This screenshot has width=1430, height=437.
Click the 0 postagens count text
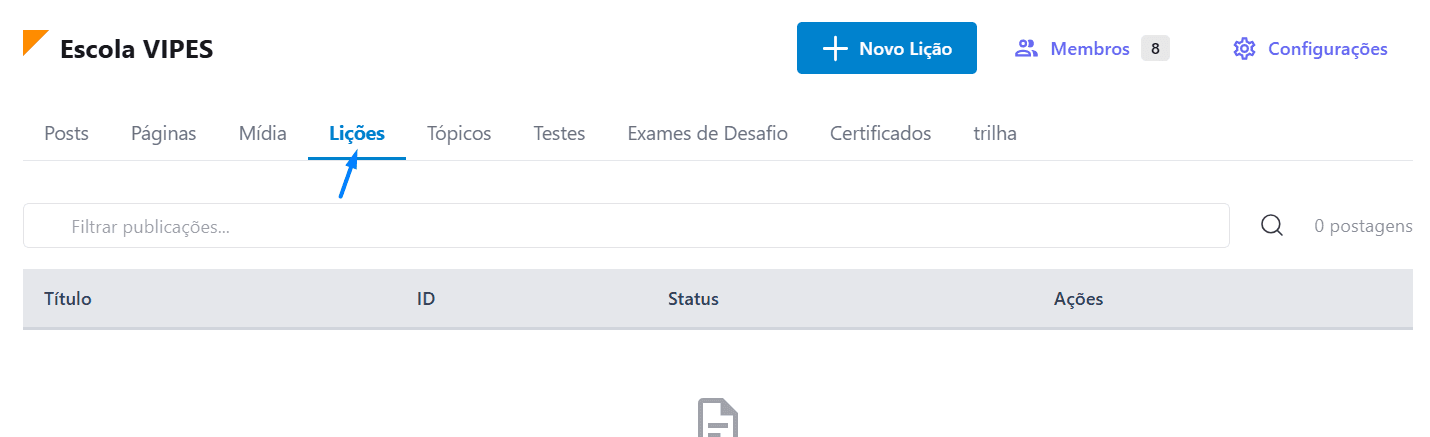pos(1363,226)
